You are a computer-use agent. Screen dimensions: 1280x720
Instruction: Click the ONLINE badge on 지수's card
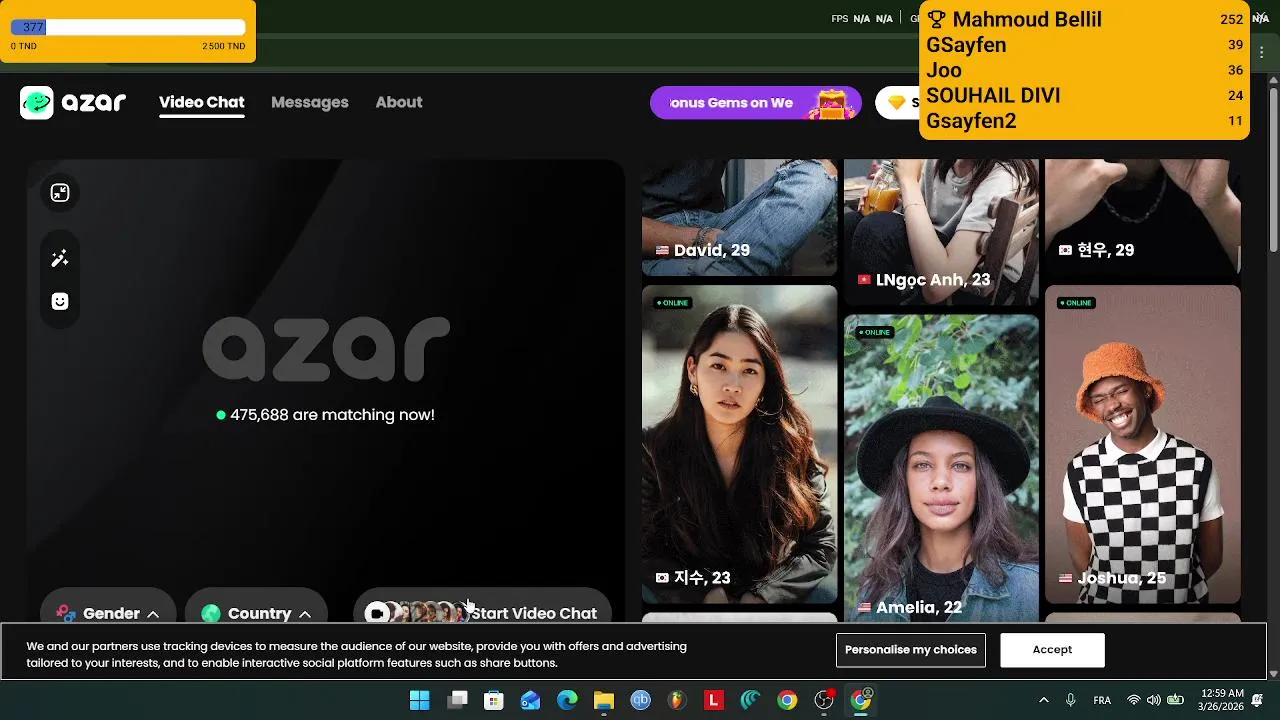[x=672, y=303]
